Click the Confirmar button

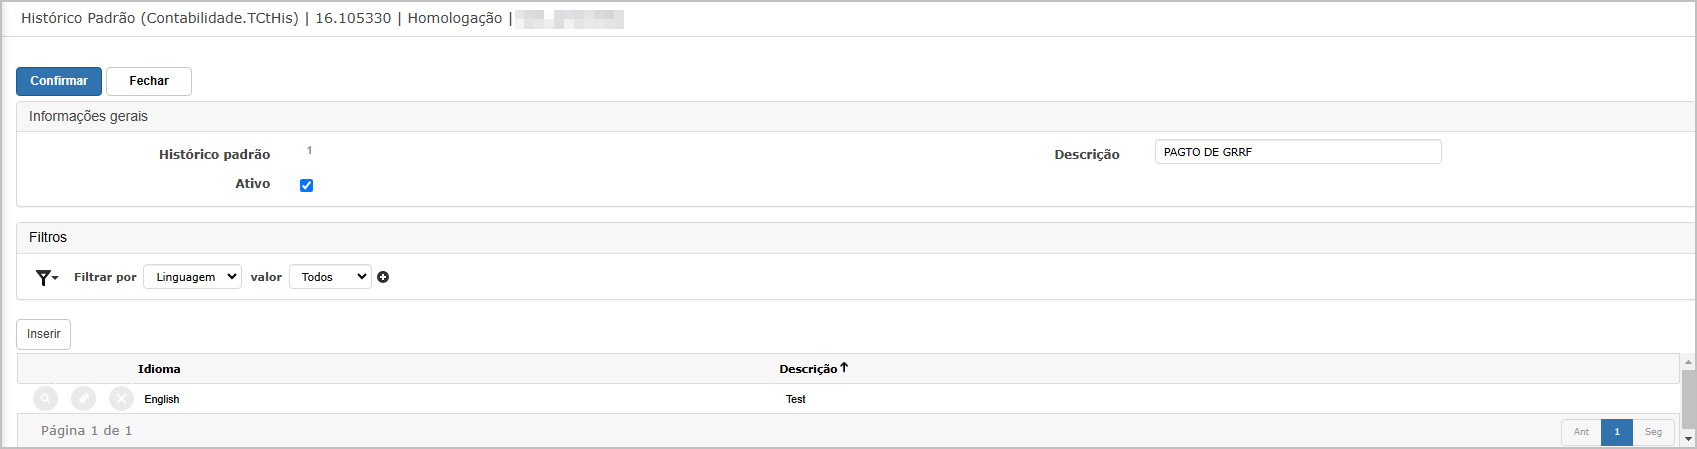(x=59, y=81)
